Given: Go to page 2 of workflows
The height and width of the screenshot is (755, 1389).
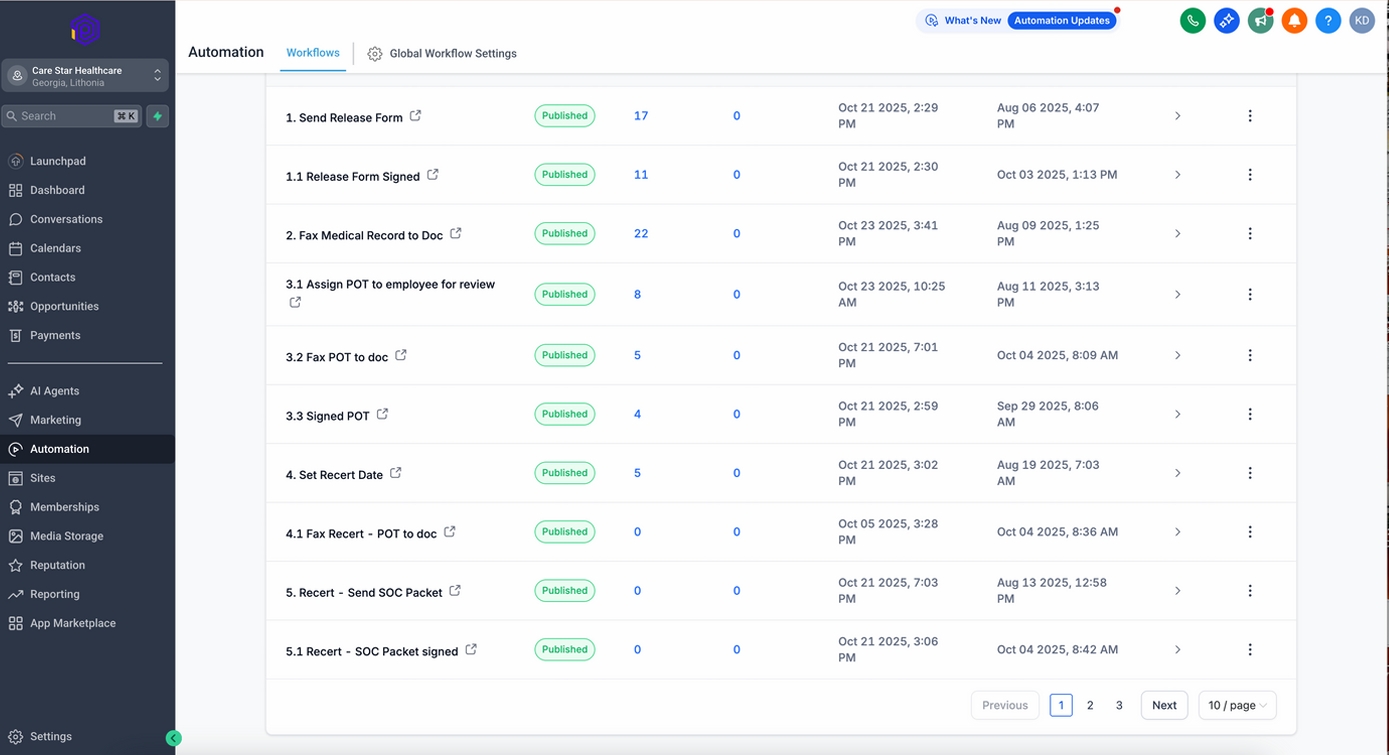Looking at the screenshot, I should click(1090, 705).
